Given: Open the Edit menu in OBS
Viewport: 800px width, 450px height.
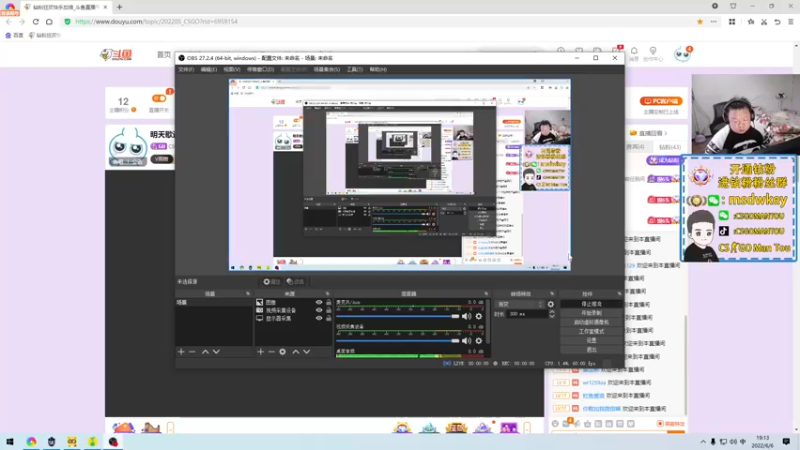Looking at the screenshot, I should point(209,69).
